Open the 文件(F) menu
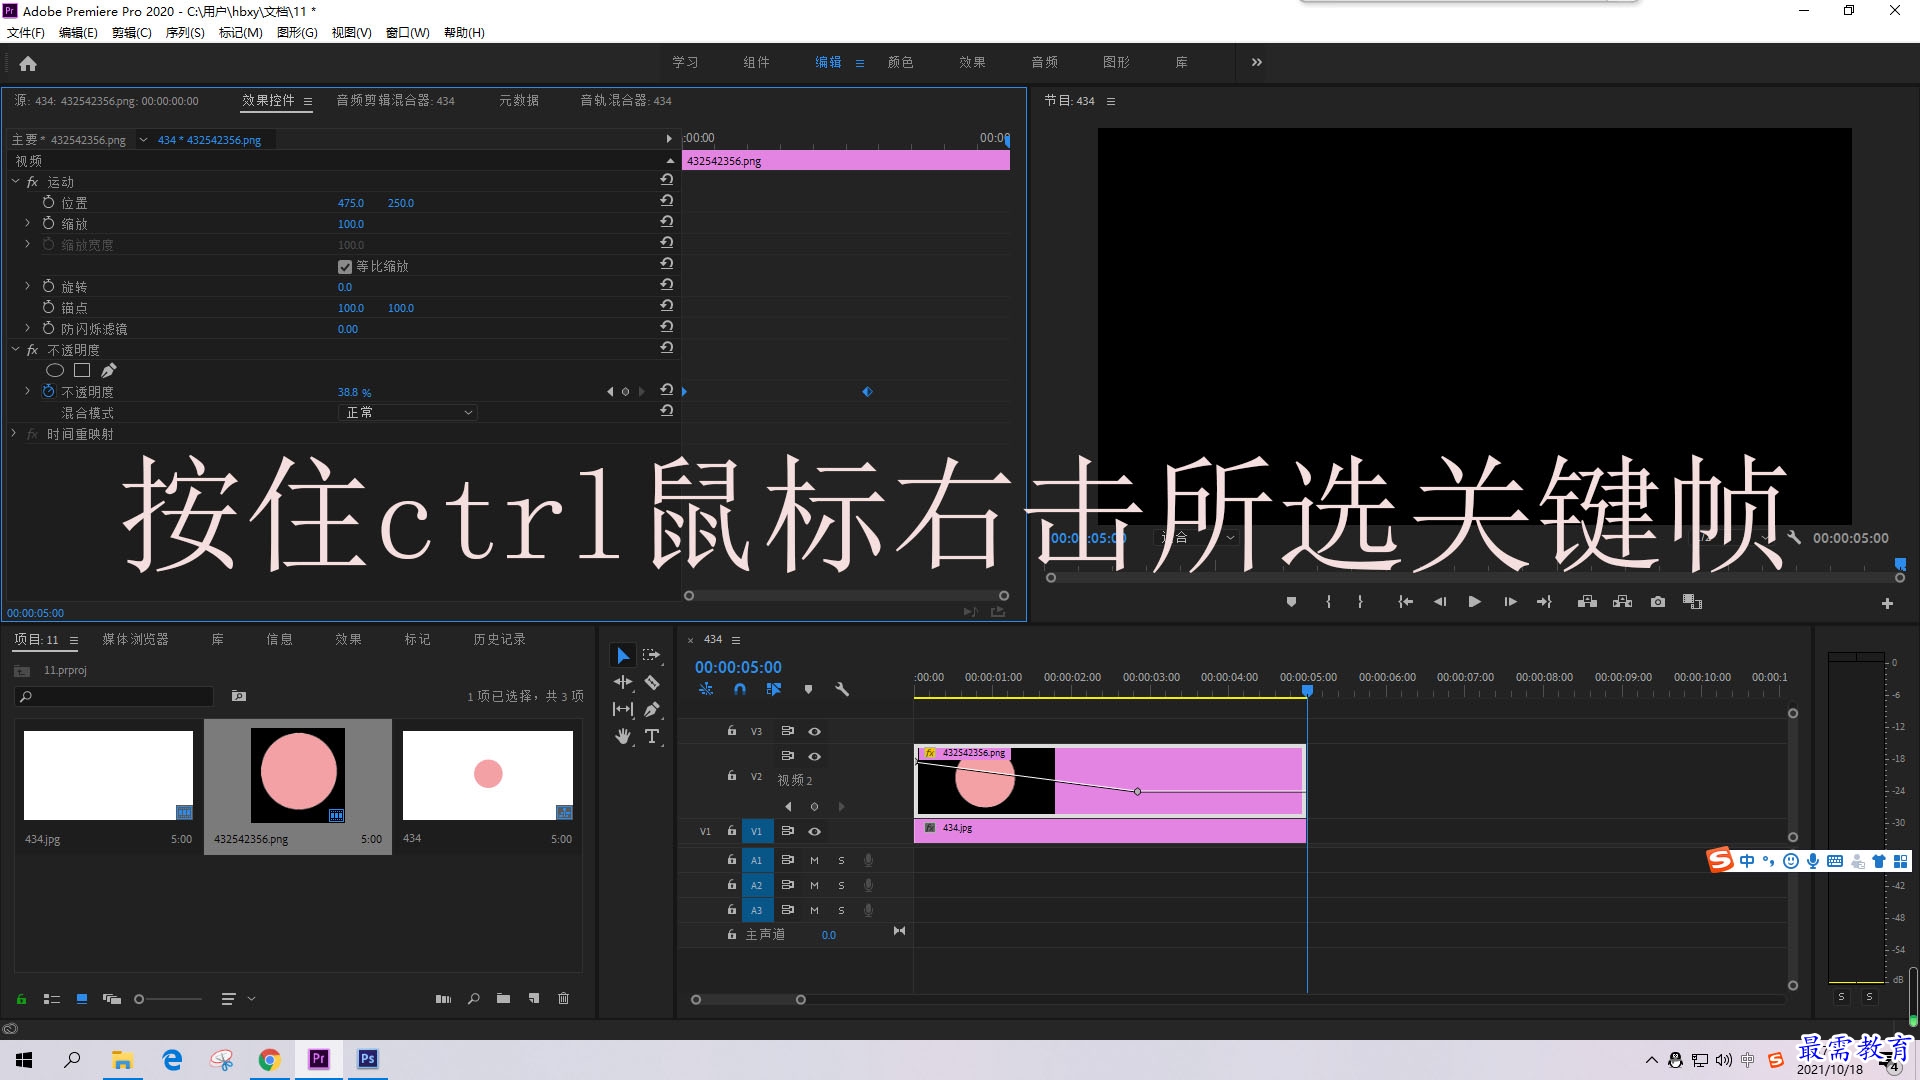Screen dimensions: 1920x1080 coord(26,33)
